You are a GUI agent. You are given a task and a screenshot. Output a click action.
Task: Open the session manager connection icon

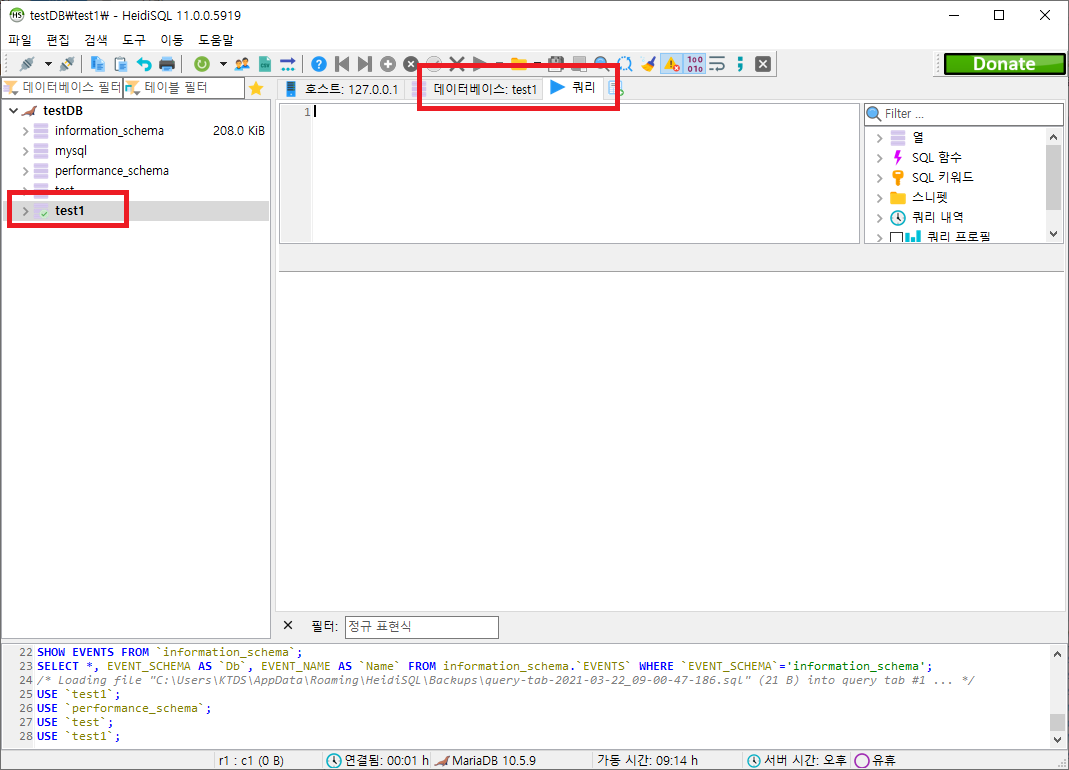[x=27, y=64]
